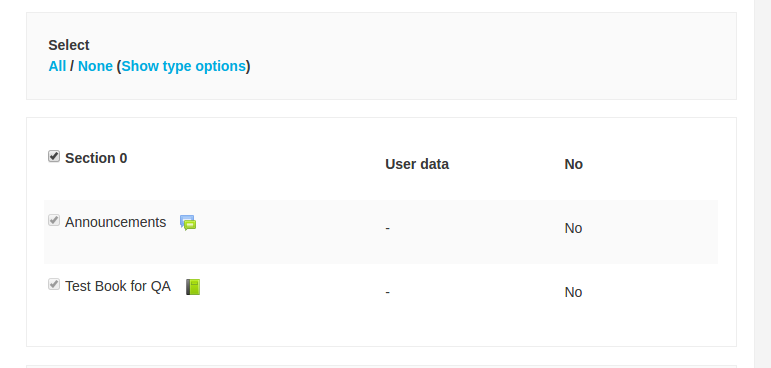
Task: Click the Section 0 label
Action: click(96, 158)
